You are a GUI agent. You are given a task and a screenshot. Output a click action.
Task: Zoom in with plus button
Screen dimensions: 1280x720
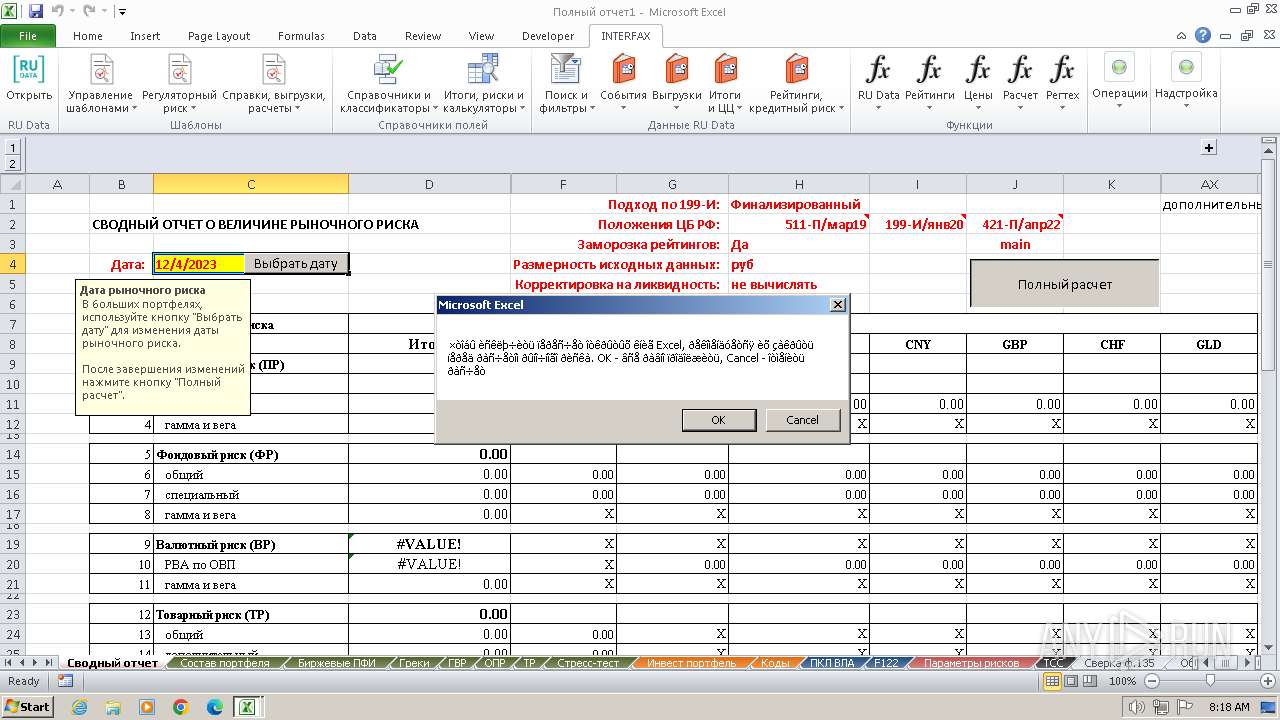(1268, 681)
